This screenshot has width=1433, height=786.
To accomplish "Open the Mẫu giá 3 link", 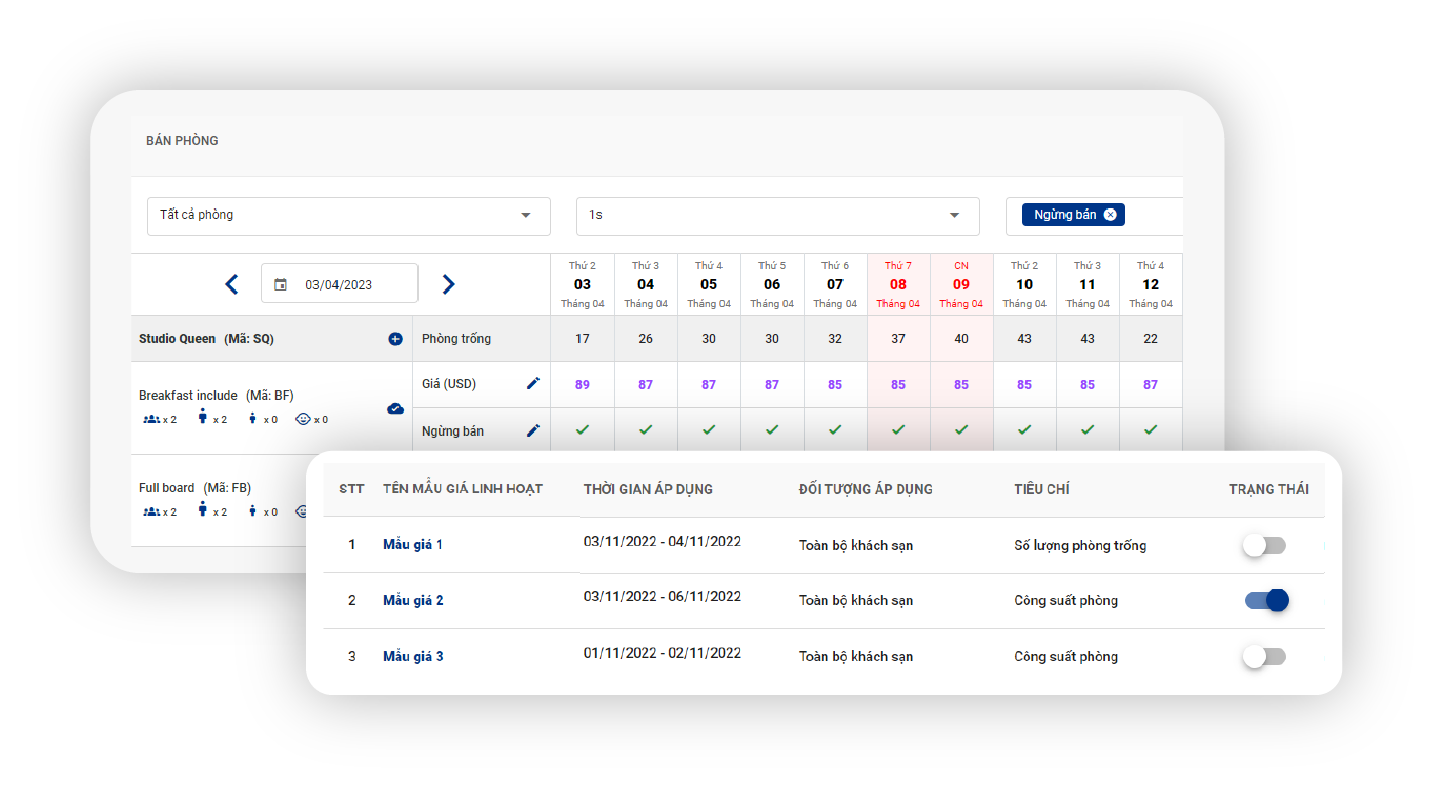I will 413,657.
